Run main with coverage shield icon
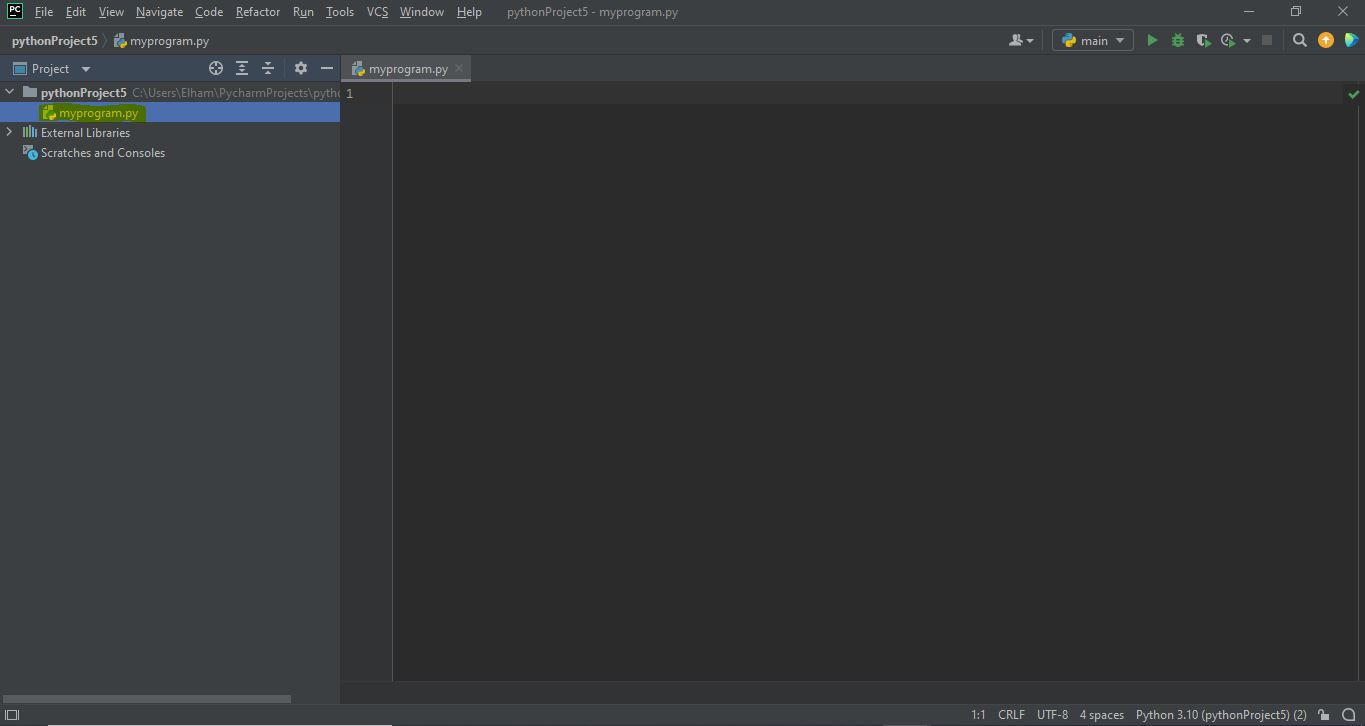1365x726 pixels. [x=1203, y=41]
